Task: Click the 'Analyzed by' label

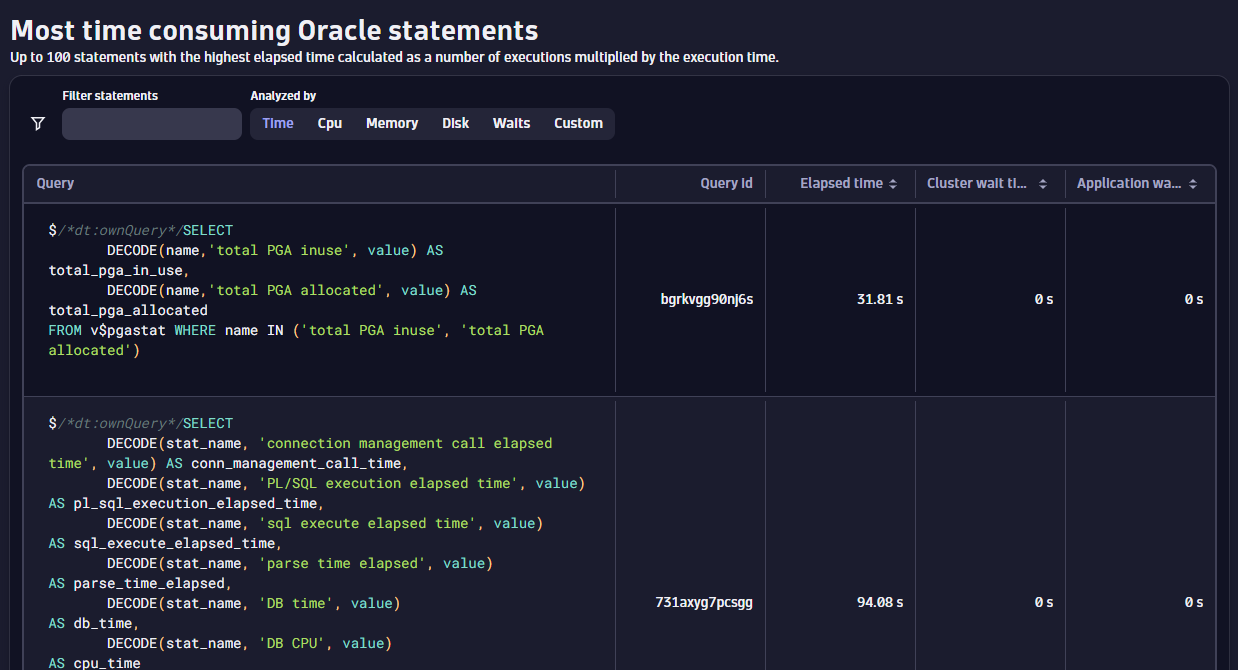Action: [x=283, y=96]
